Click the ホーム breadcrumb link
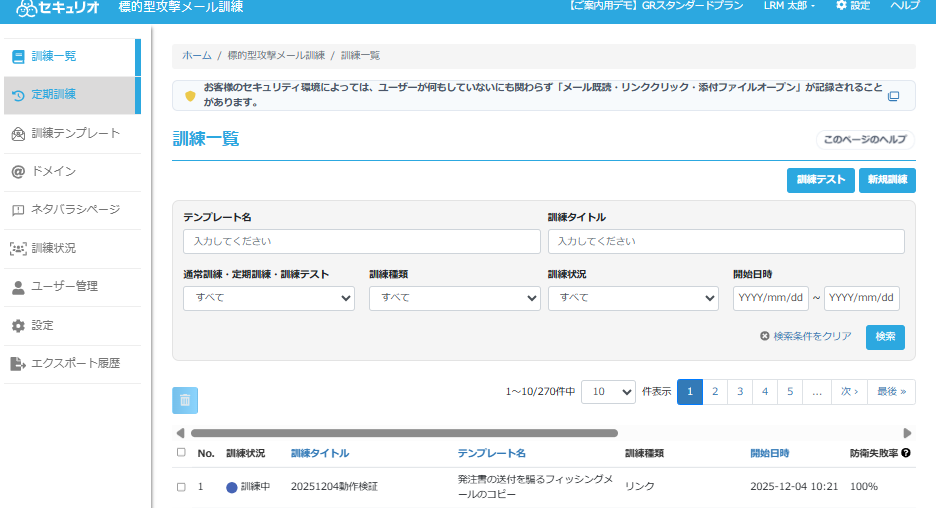Image resolution: width=936 pixels, height=508 pixels. (x=197, y=56)
